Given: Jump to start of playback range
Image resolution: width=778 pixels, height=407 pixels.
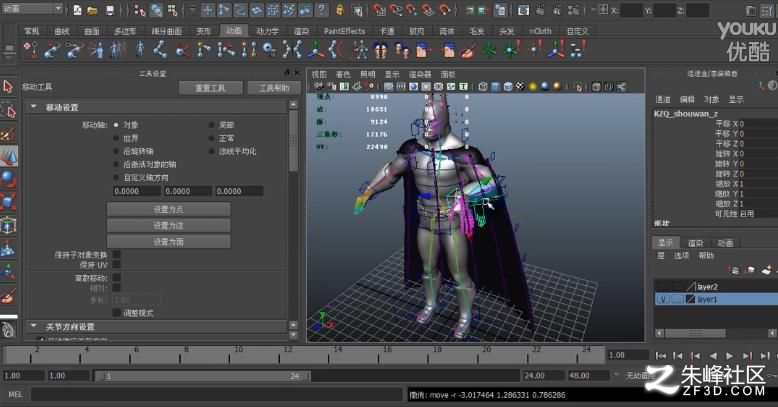Looking at the screenshot, I should (x=661, y=355).
